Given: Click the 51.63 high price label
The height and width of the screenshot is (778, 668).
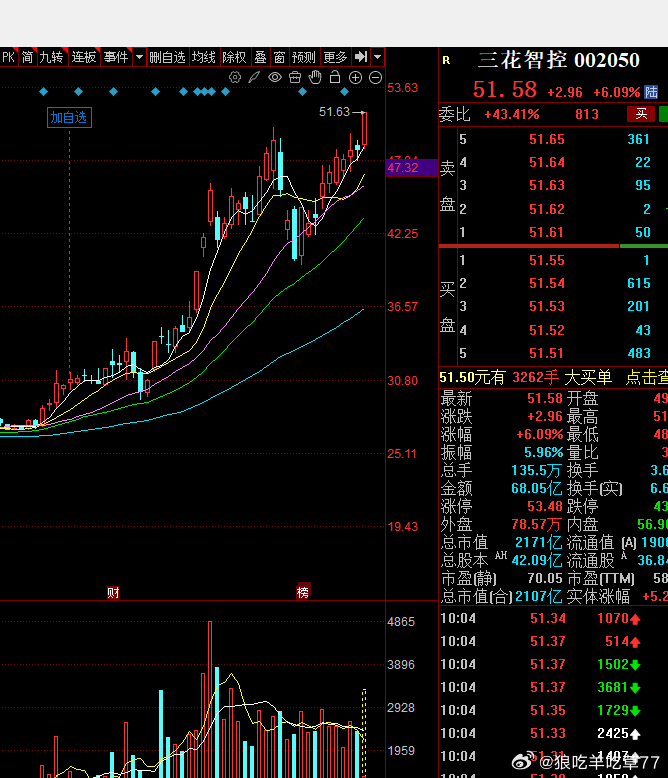Looking at the screenshot, I should [x=334, y=112].
